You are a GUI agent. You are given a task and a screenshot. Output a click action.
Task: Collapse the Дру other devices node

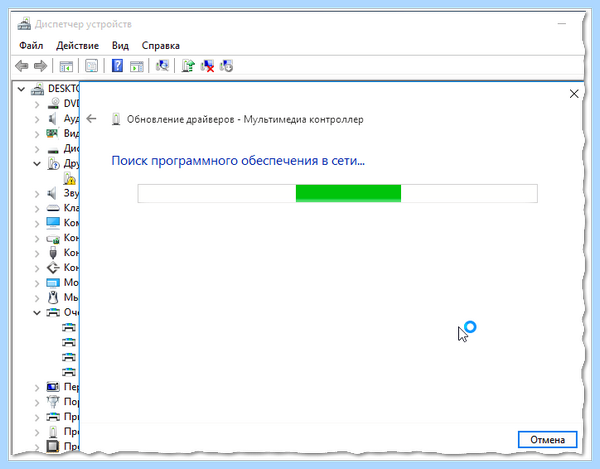coord(37,164)
